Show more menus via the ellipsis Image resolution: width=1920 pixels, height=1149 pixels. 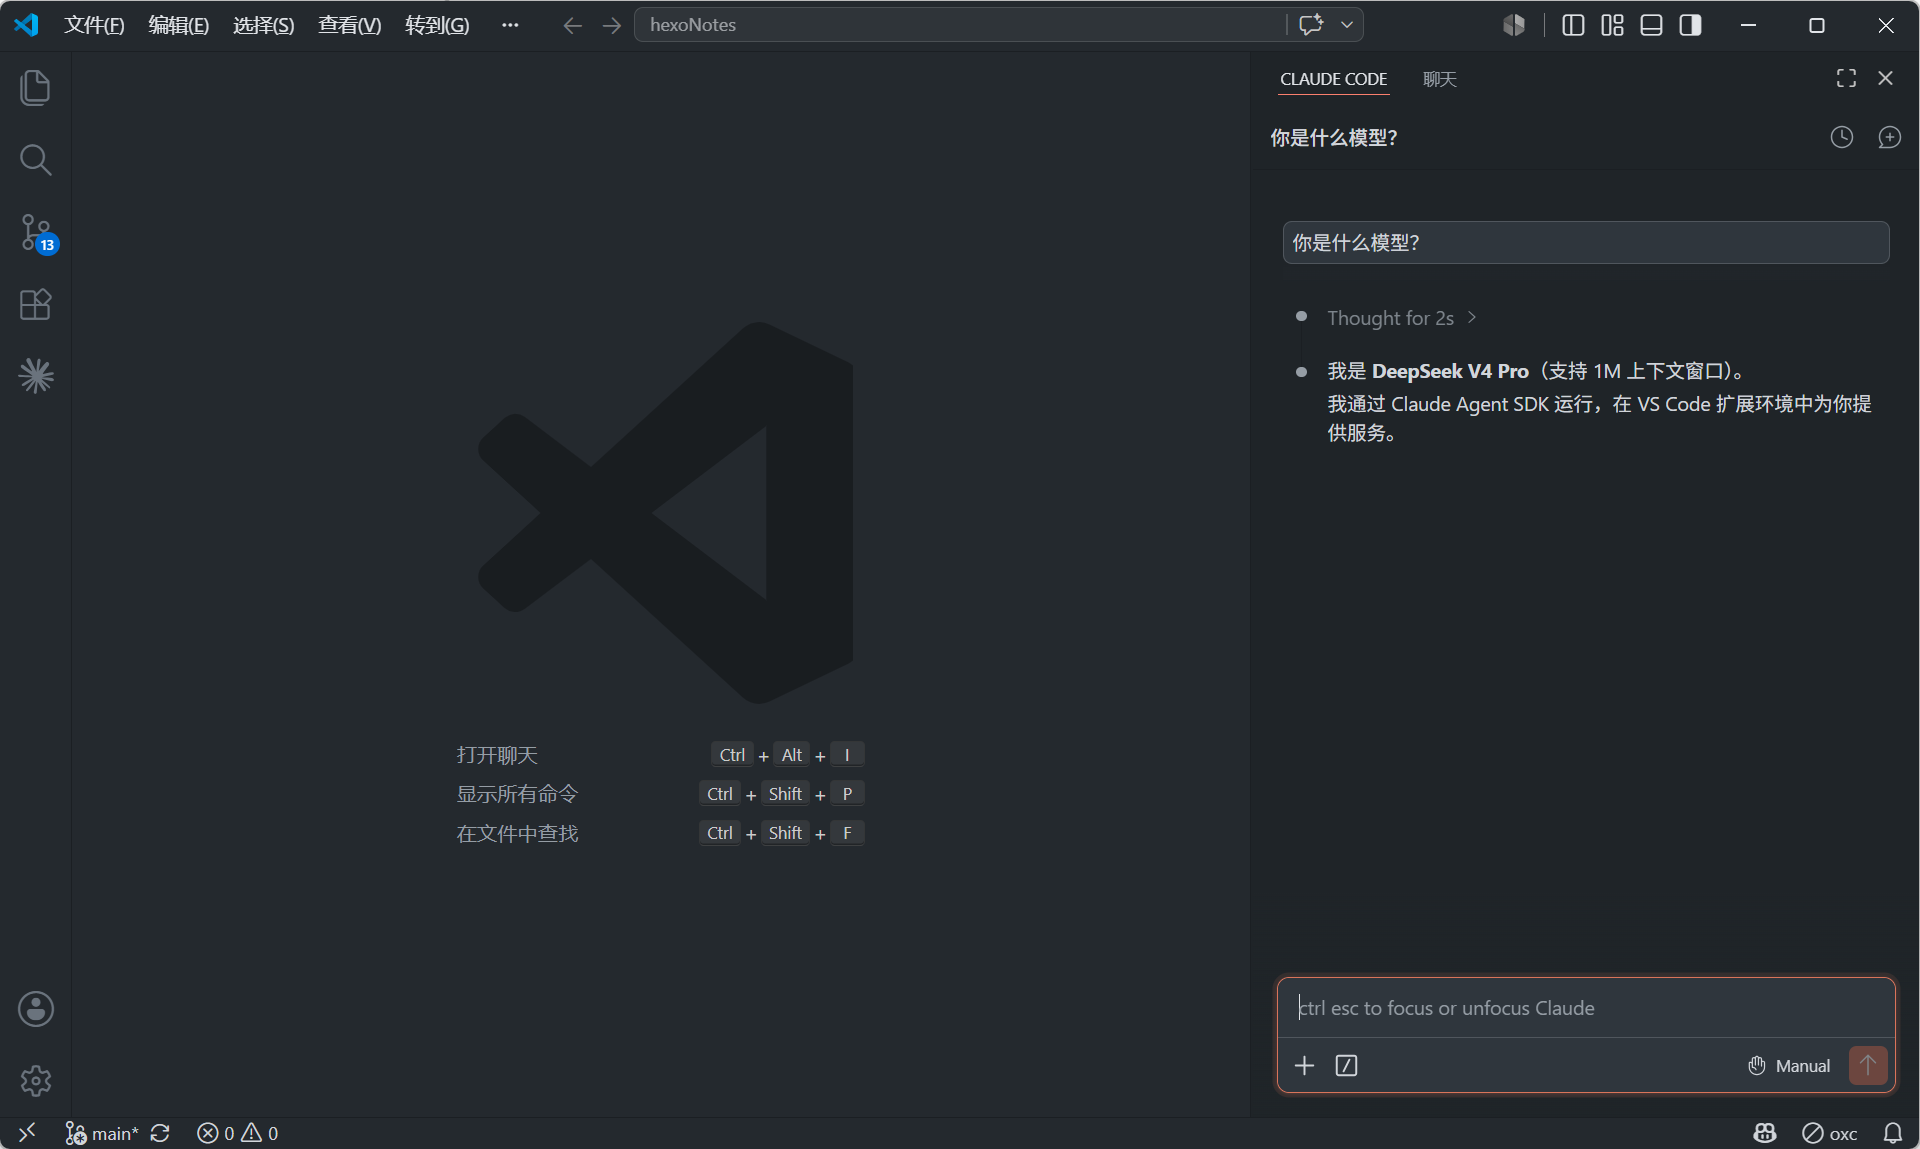pyautogui.click(x=510, y=25)
